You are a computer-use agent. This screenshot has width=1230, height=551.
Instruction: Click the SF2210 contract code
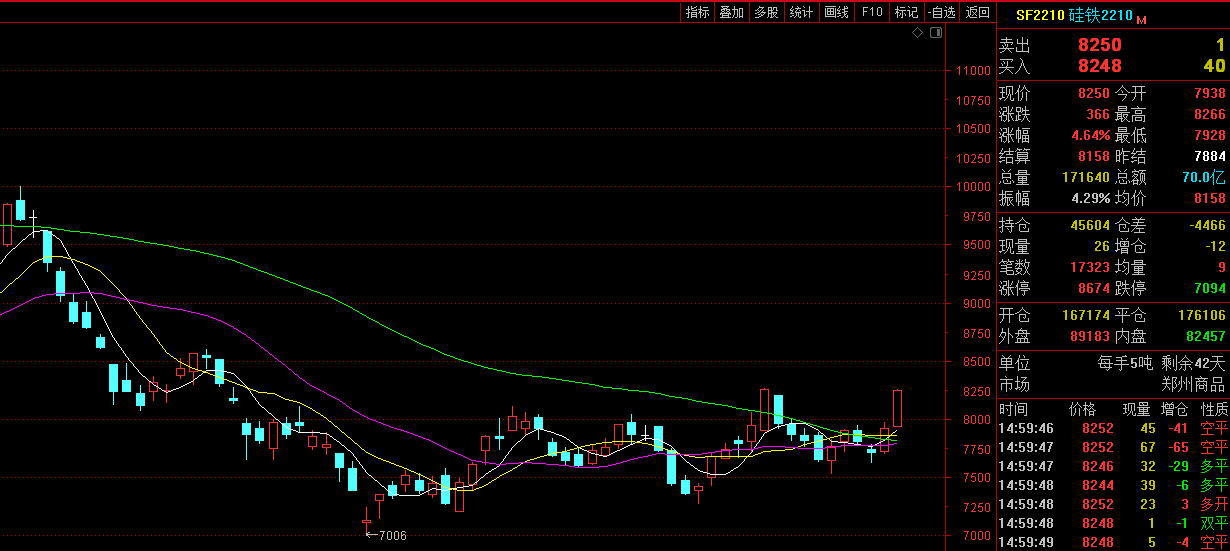1040,16
